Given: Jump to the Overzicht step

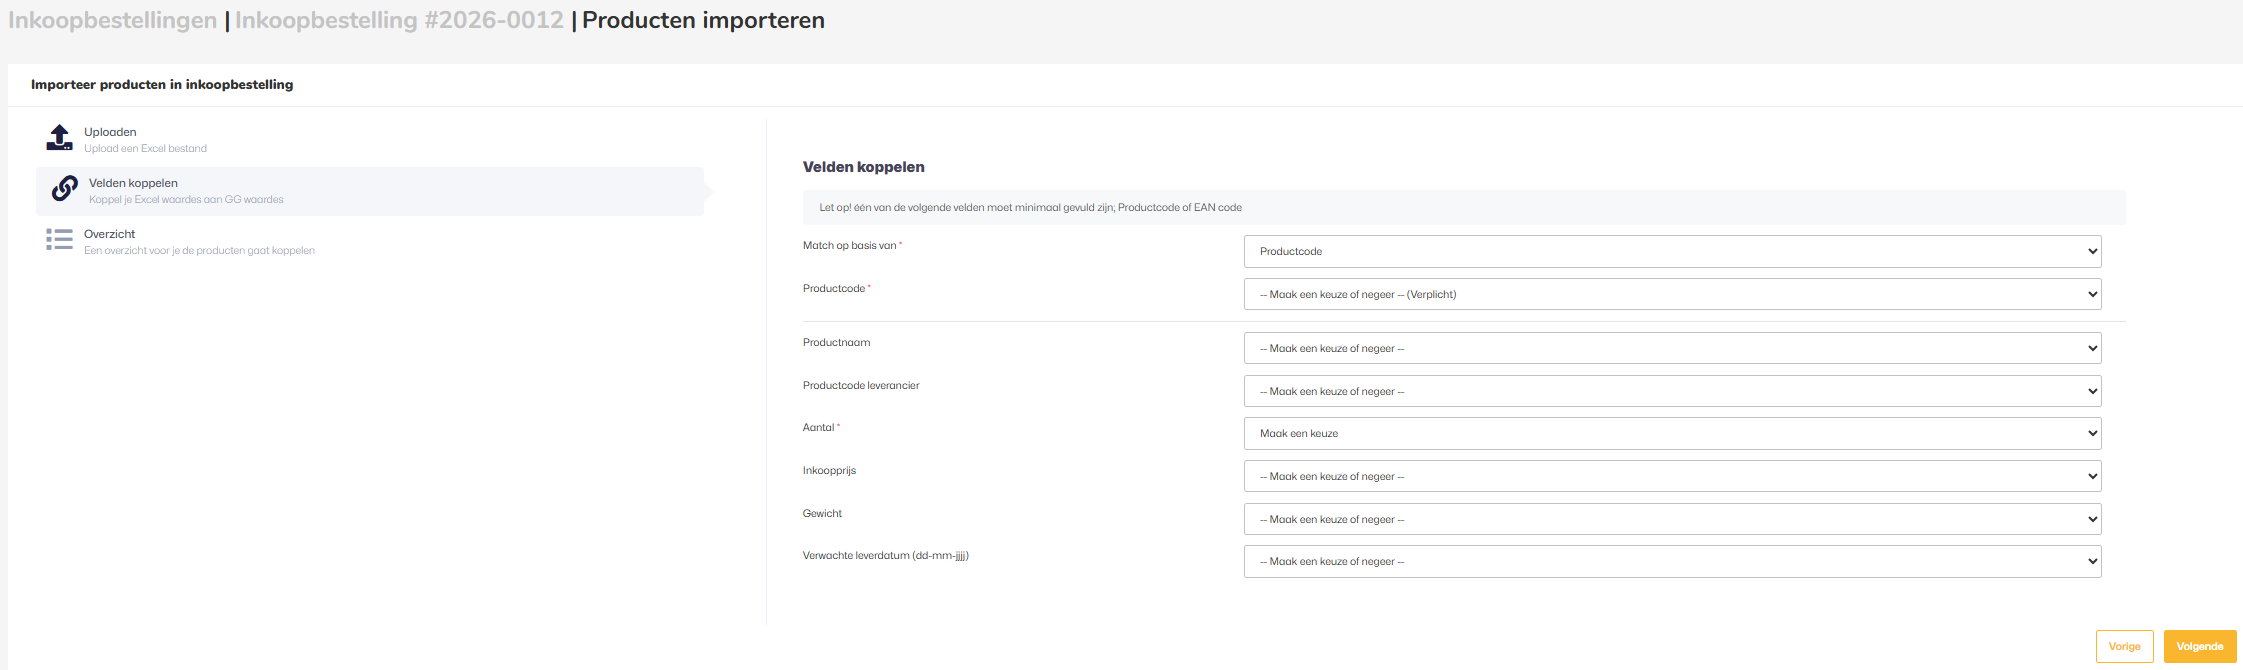Looking at the screenshot, I should (x=109, y=234).
